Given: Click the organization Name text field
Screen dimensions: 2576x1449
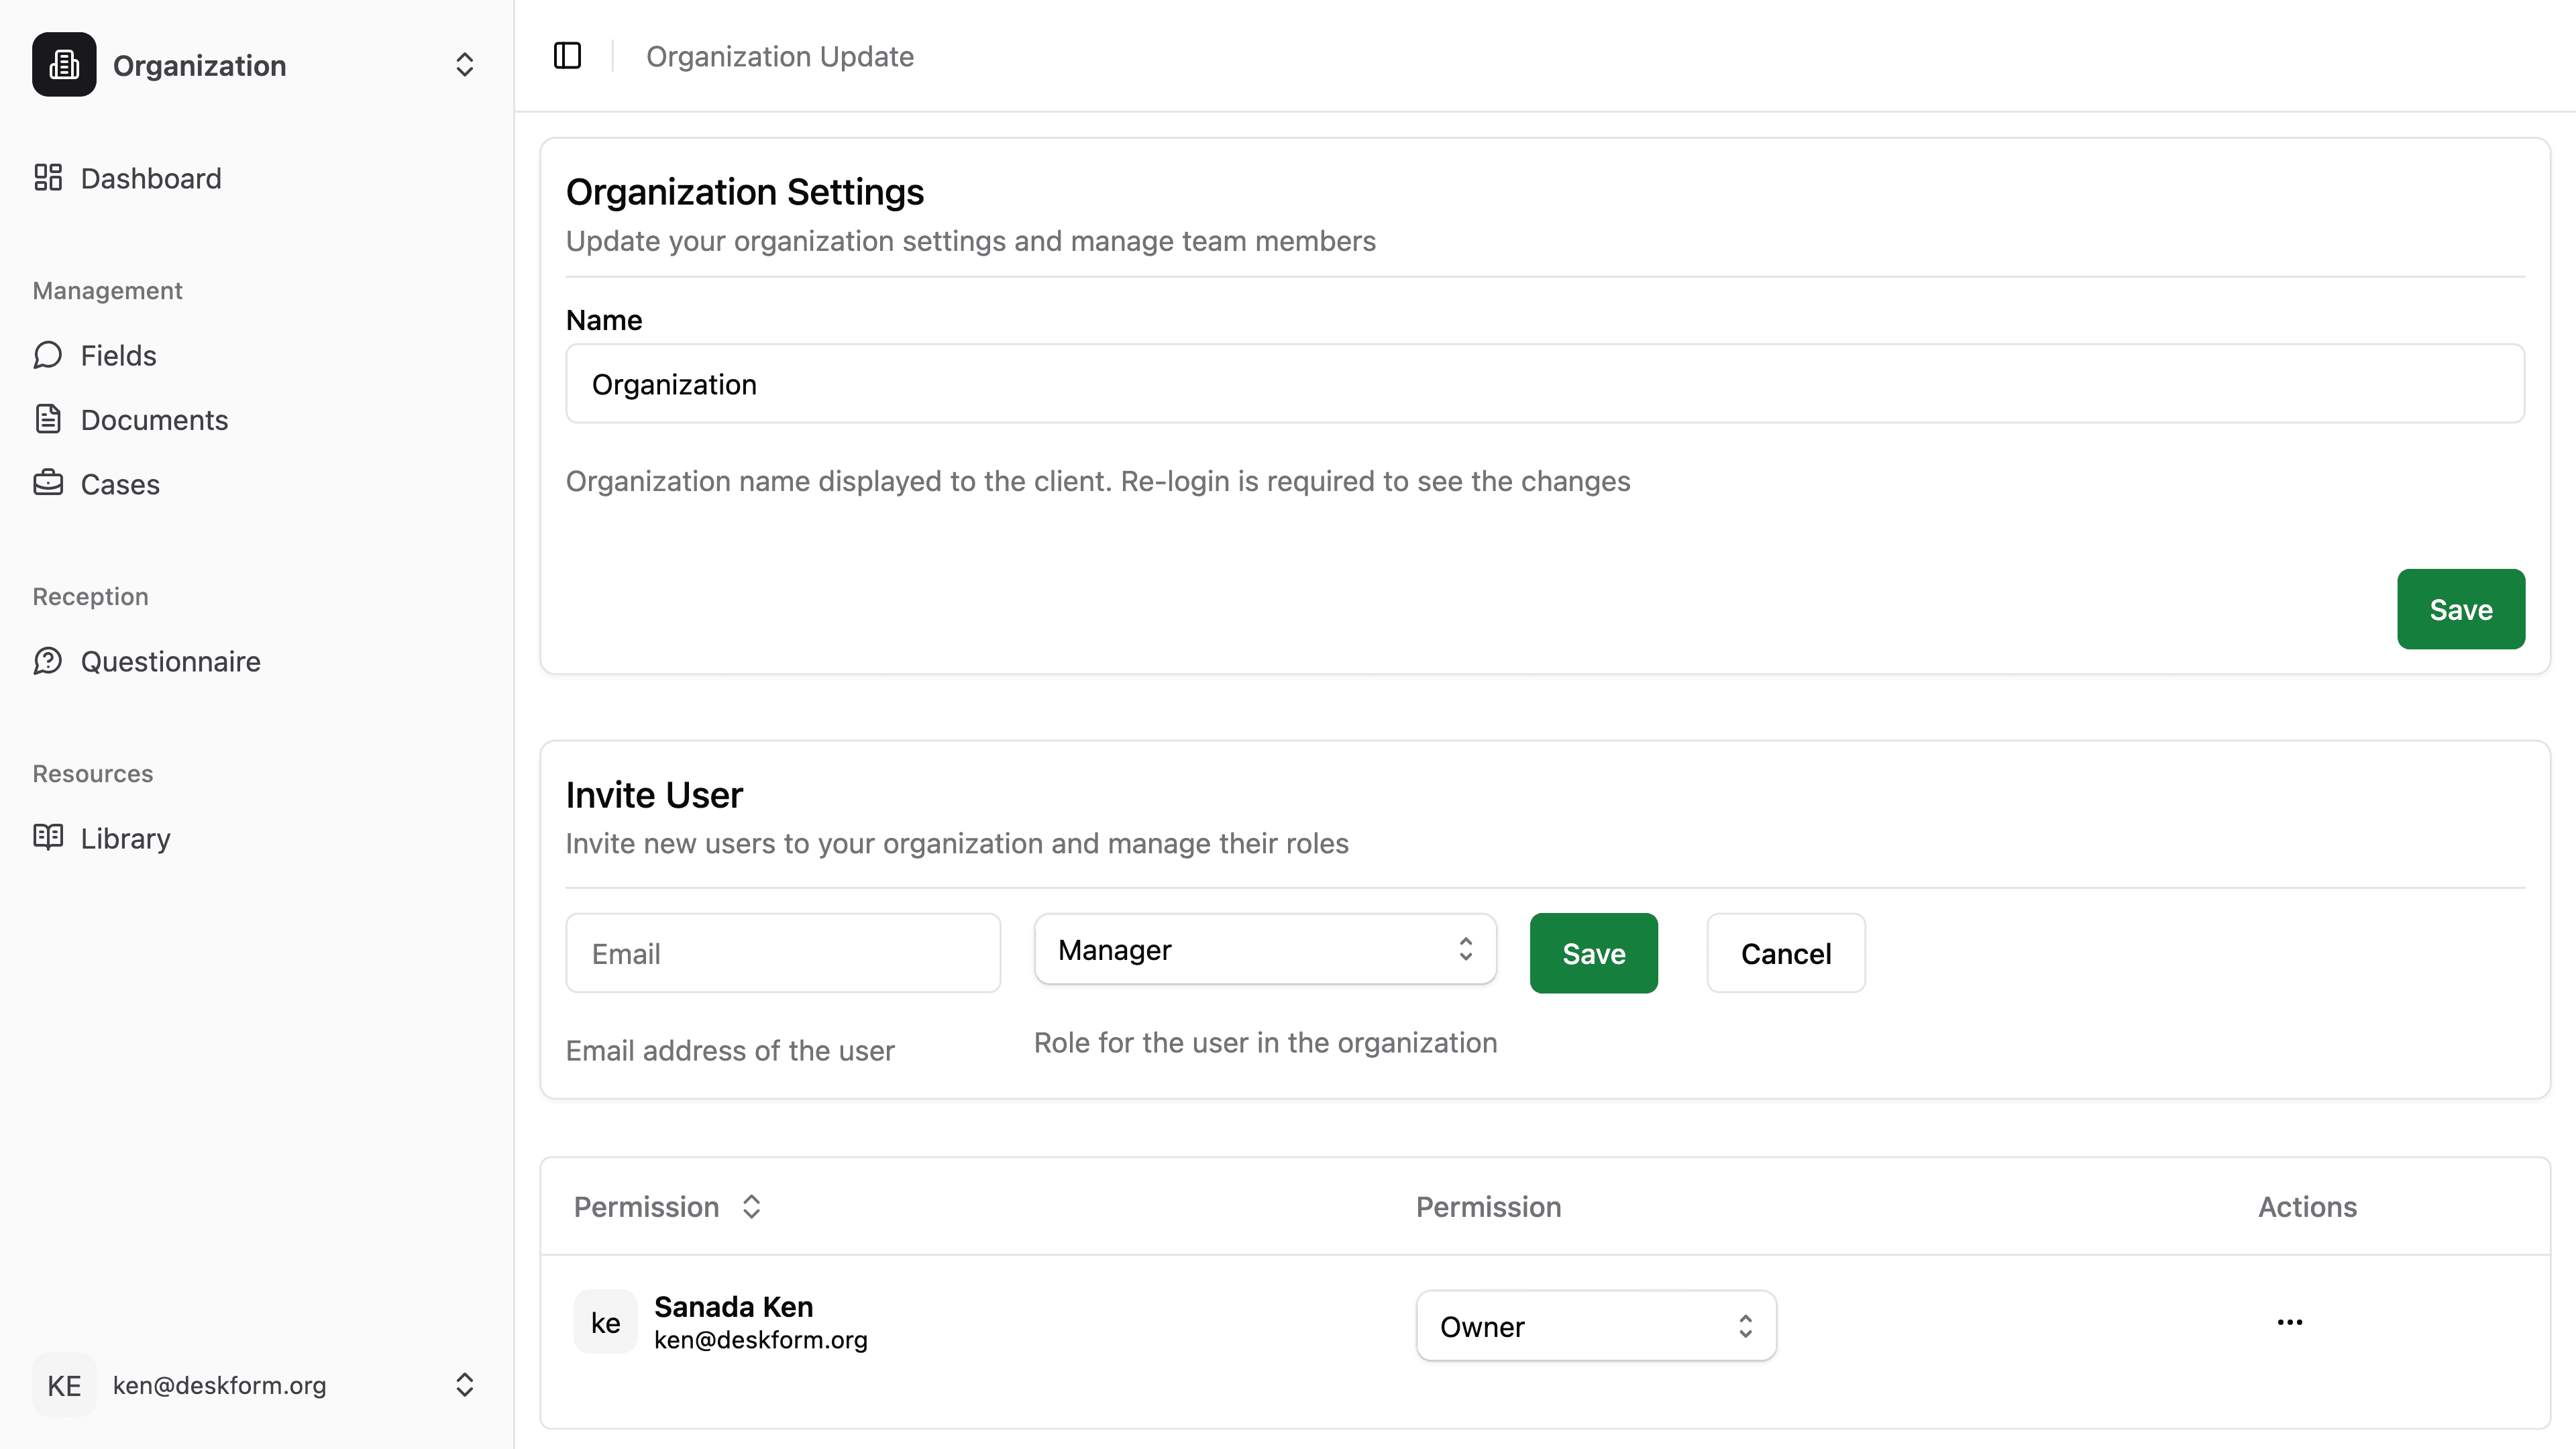Looking at the screenshot, I should 1544,384.
